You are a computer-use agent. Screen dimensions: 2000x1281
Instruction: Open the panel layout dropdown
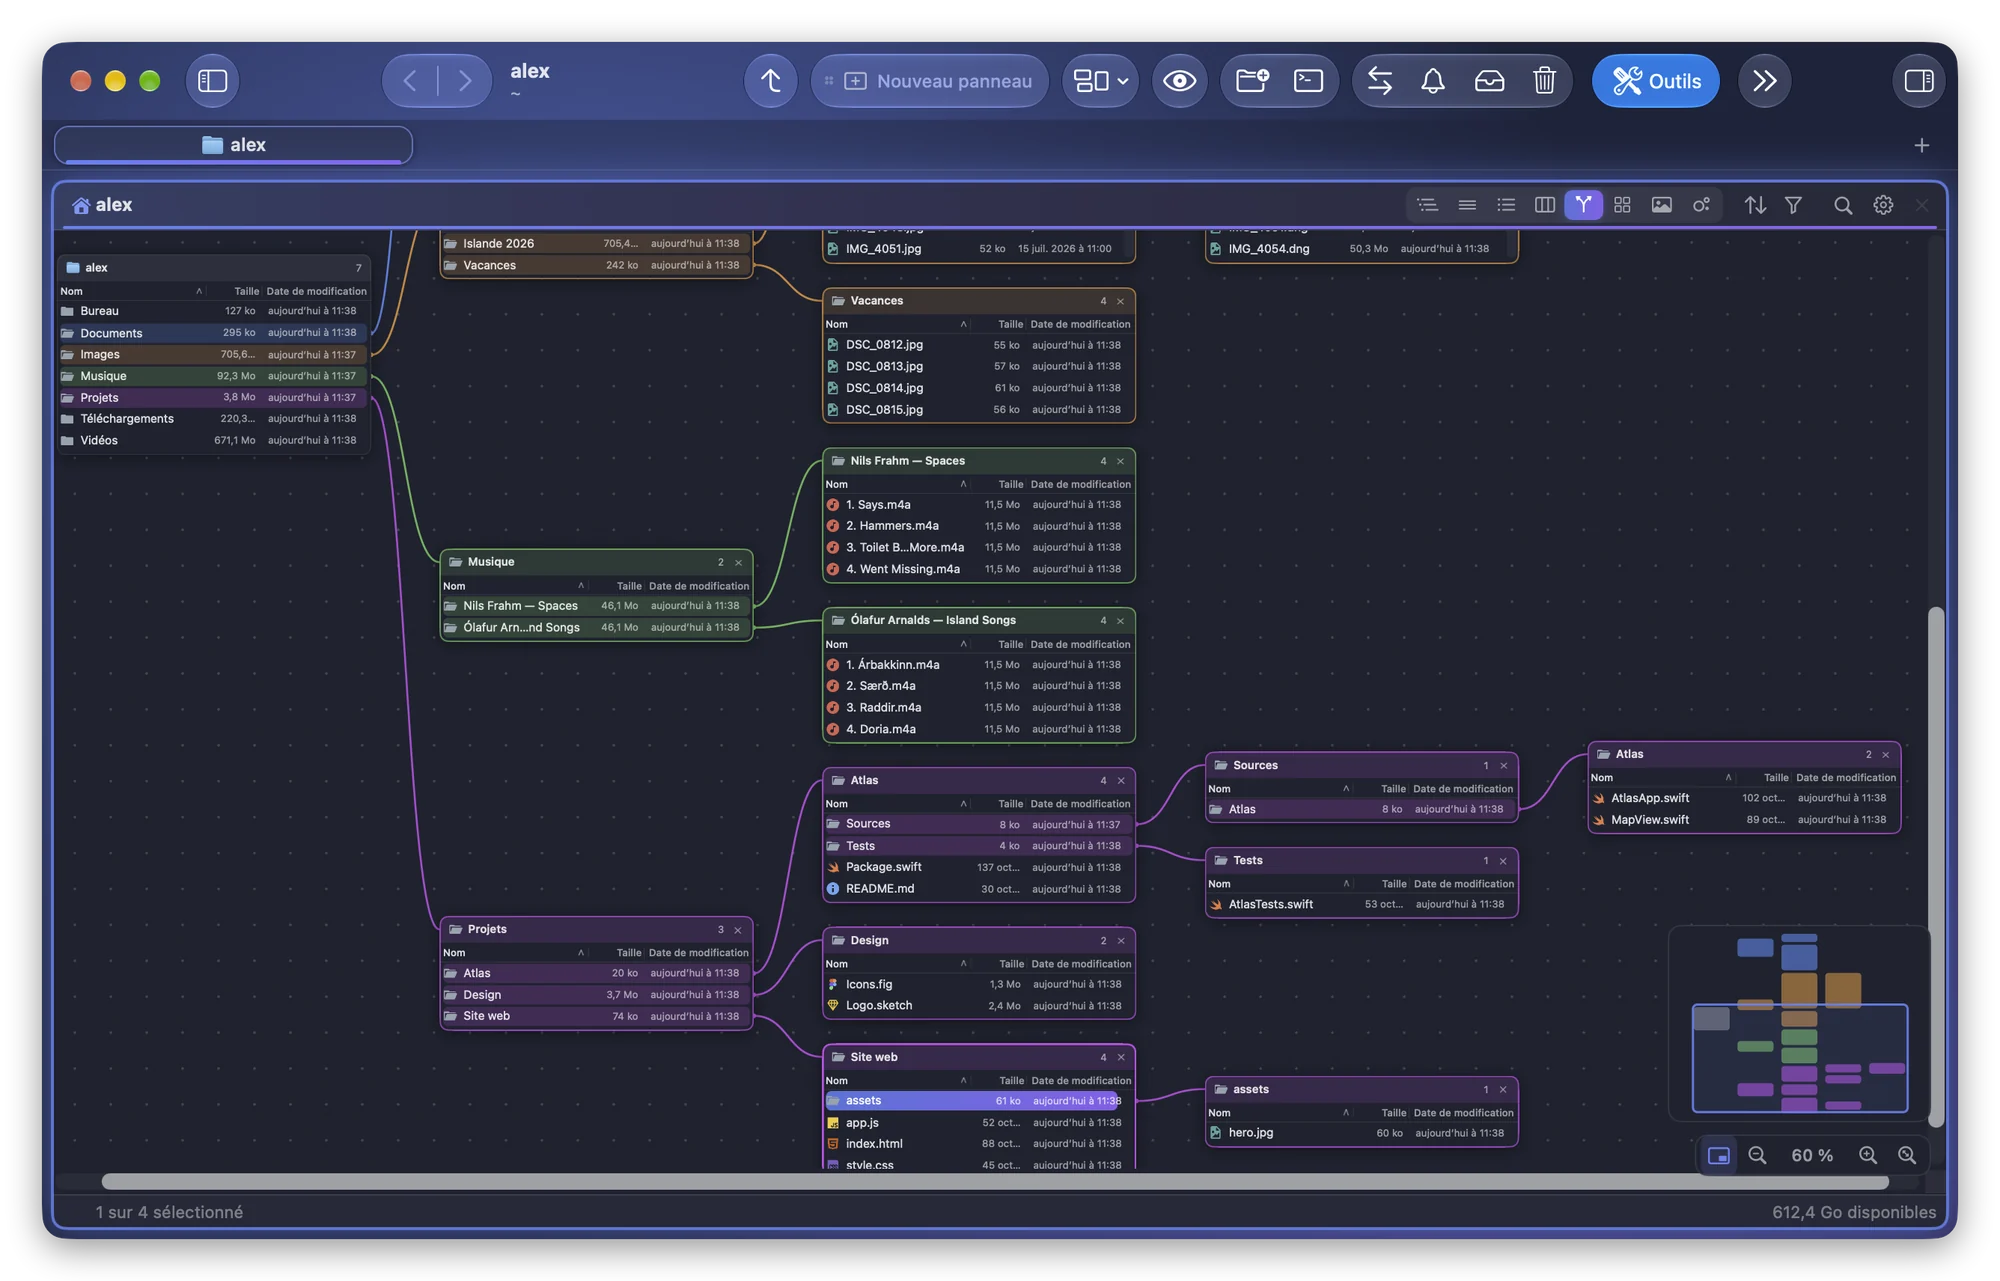(1100, 81)
